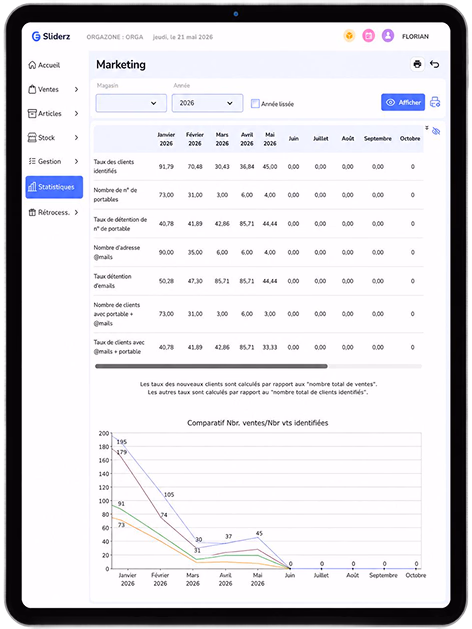Click 'Nombre de clients avec portable + @mails' label
The image size is (472, 629).
pyautogui.click(x=117, y=314)
